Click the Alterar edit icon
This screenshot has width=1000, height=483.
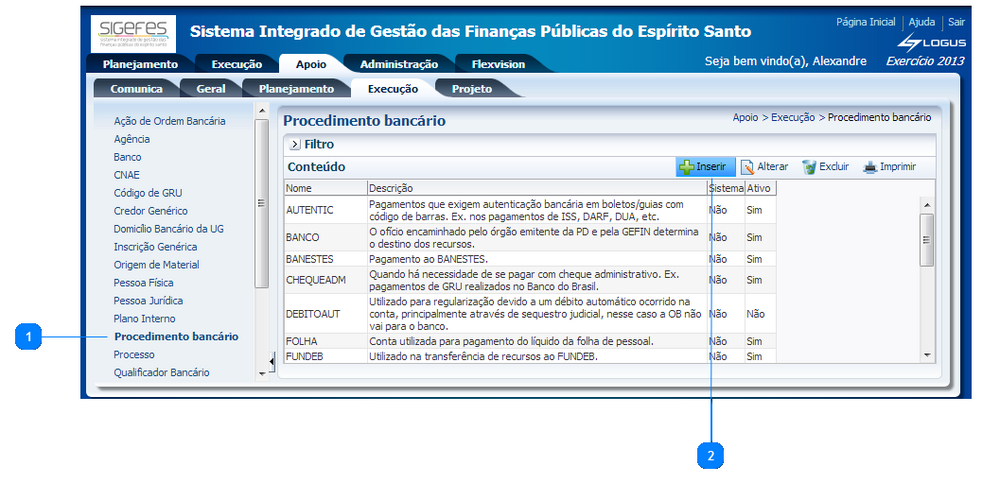point(747,167)
